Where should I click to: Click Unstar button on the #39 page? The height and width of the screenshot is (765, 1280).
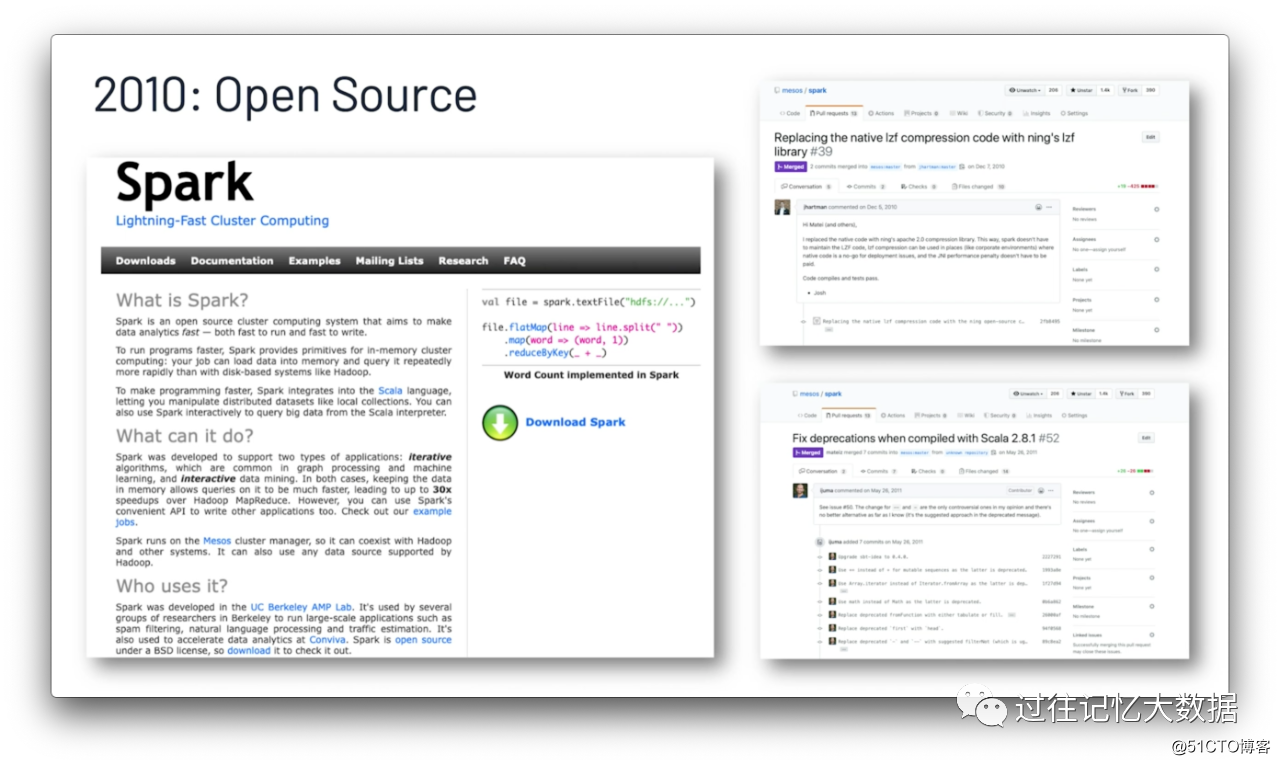(x=1081, y=90)
